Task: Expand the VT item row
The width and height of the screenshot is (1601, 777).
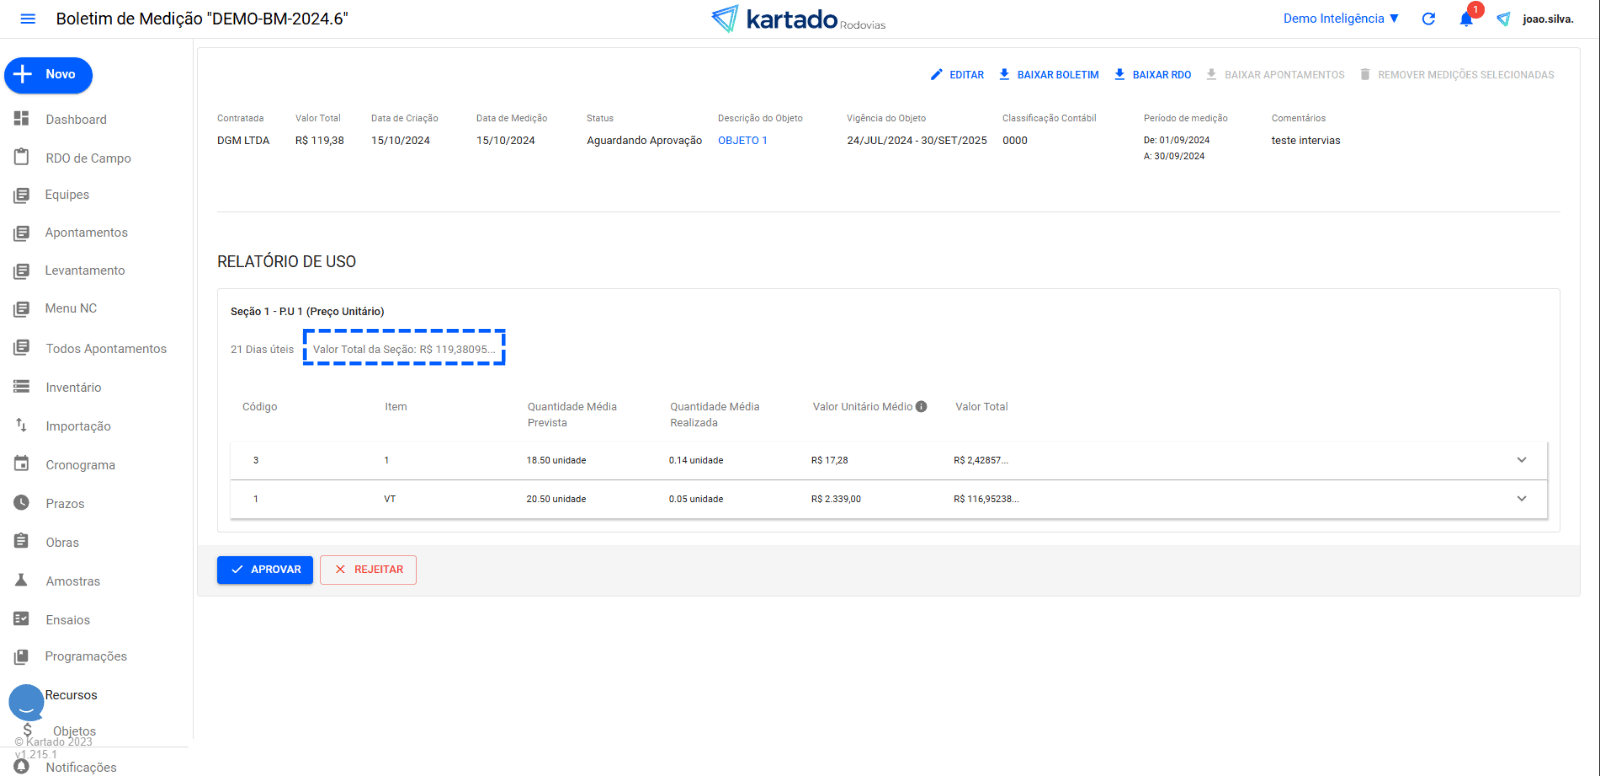Action: [x=1521, y=499]
